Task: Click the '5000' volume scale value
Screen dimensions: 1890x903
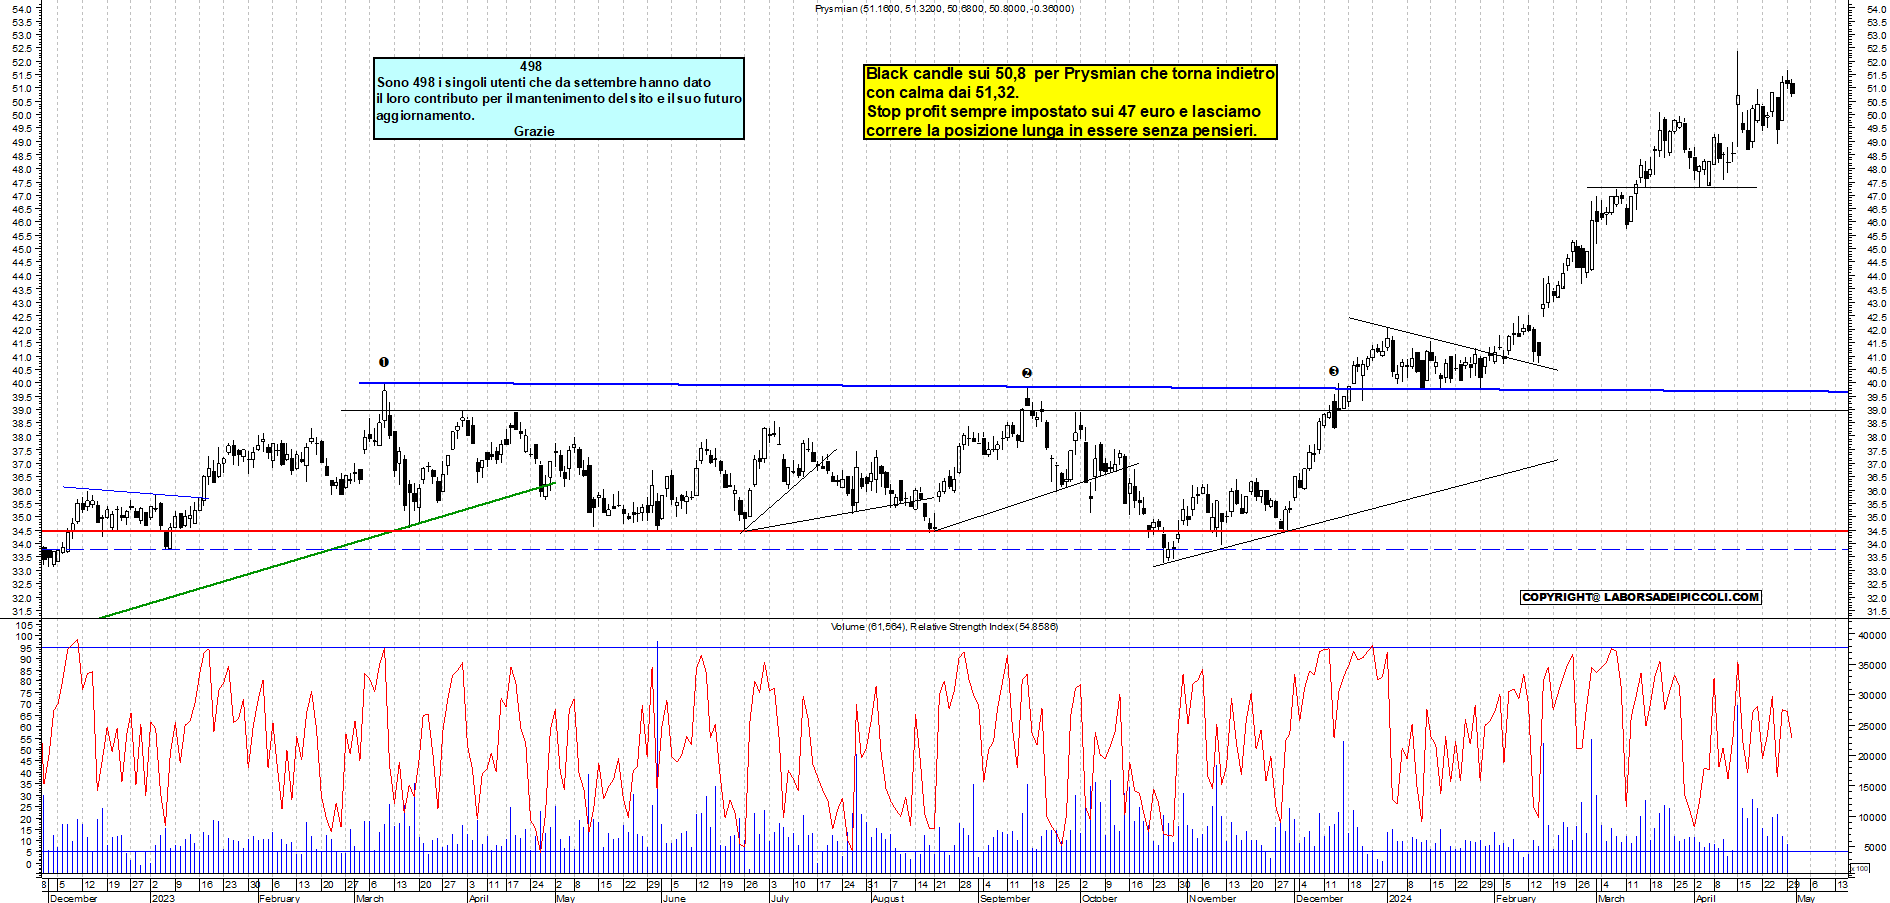Action: (x=1875, y=848)
